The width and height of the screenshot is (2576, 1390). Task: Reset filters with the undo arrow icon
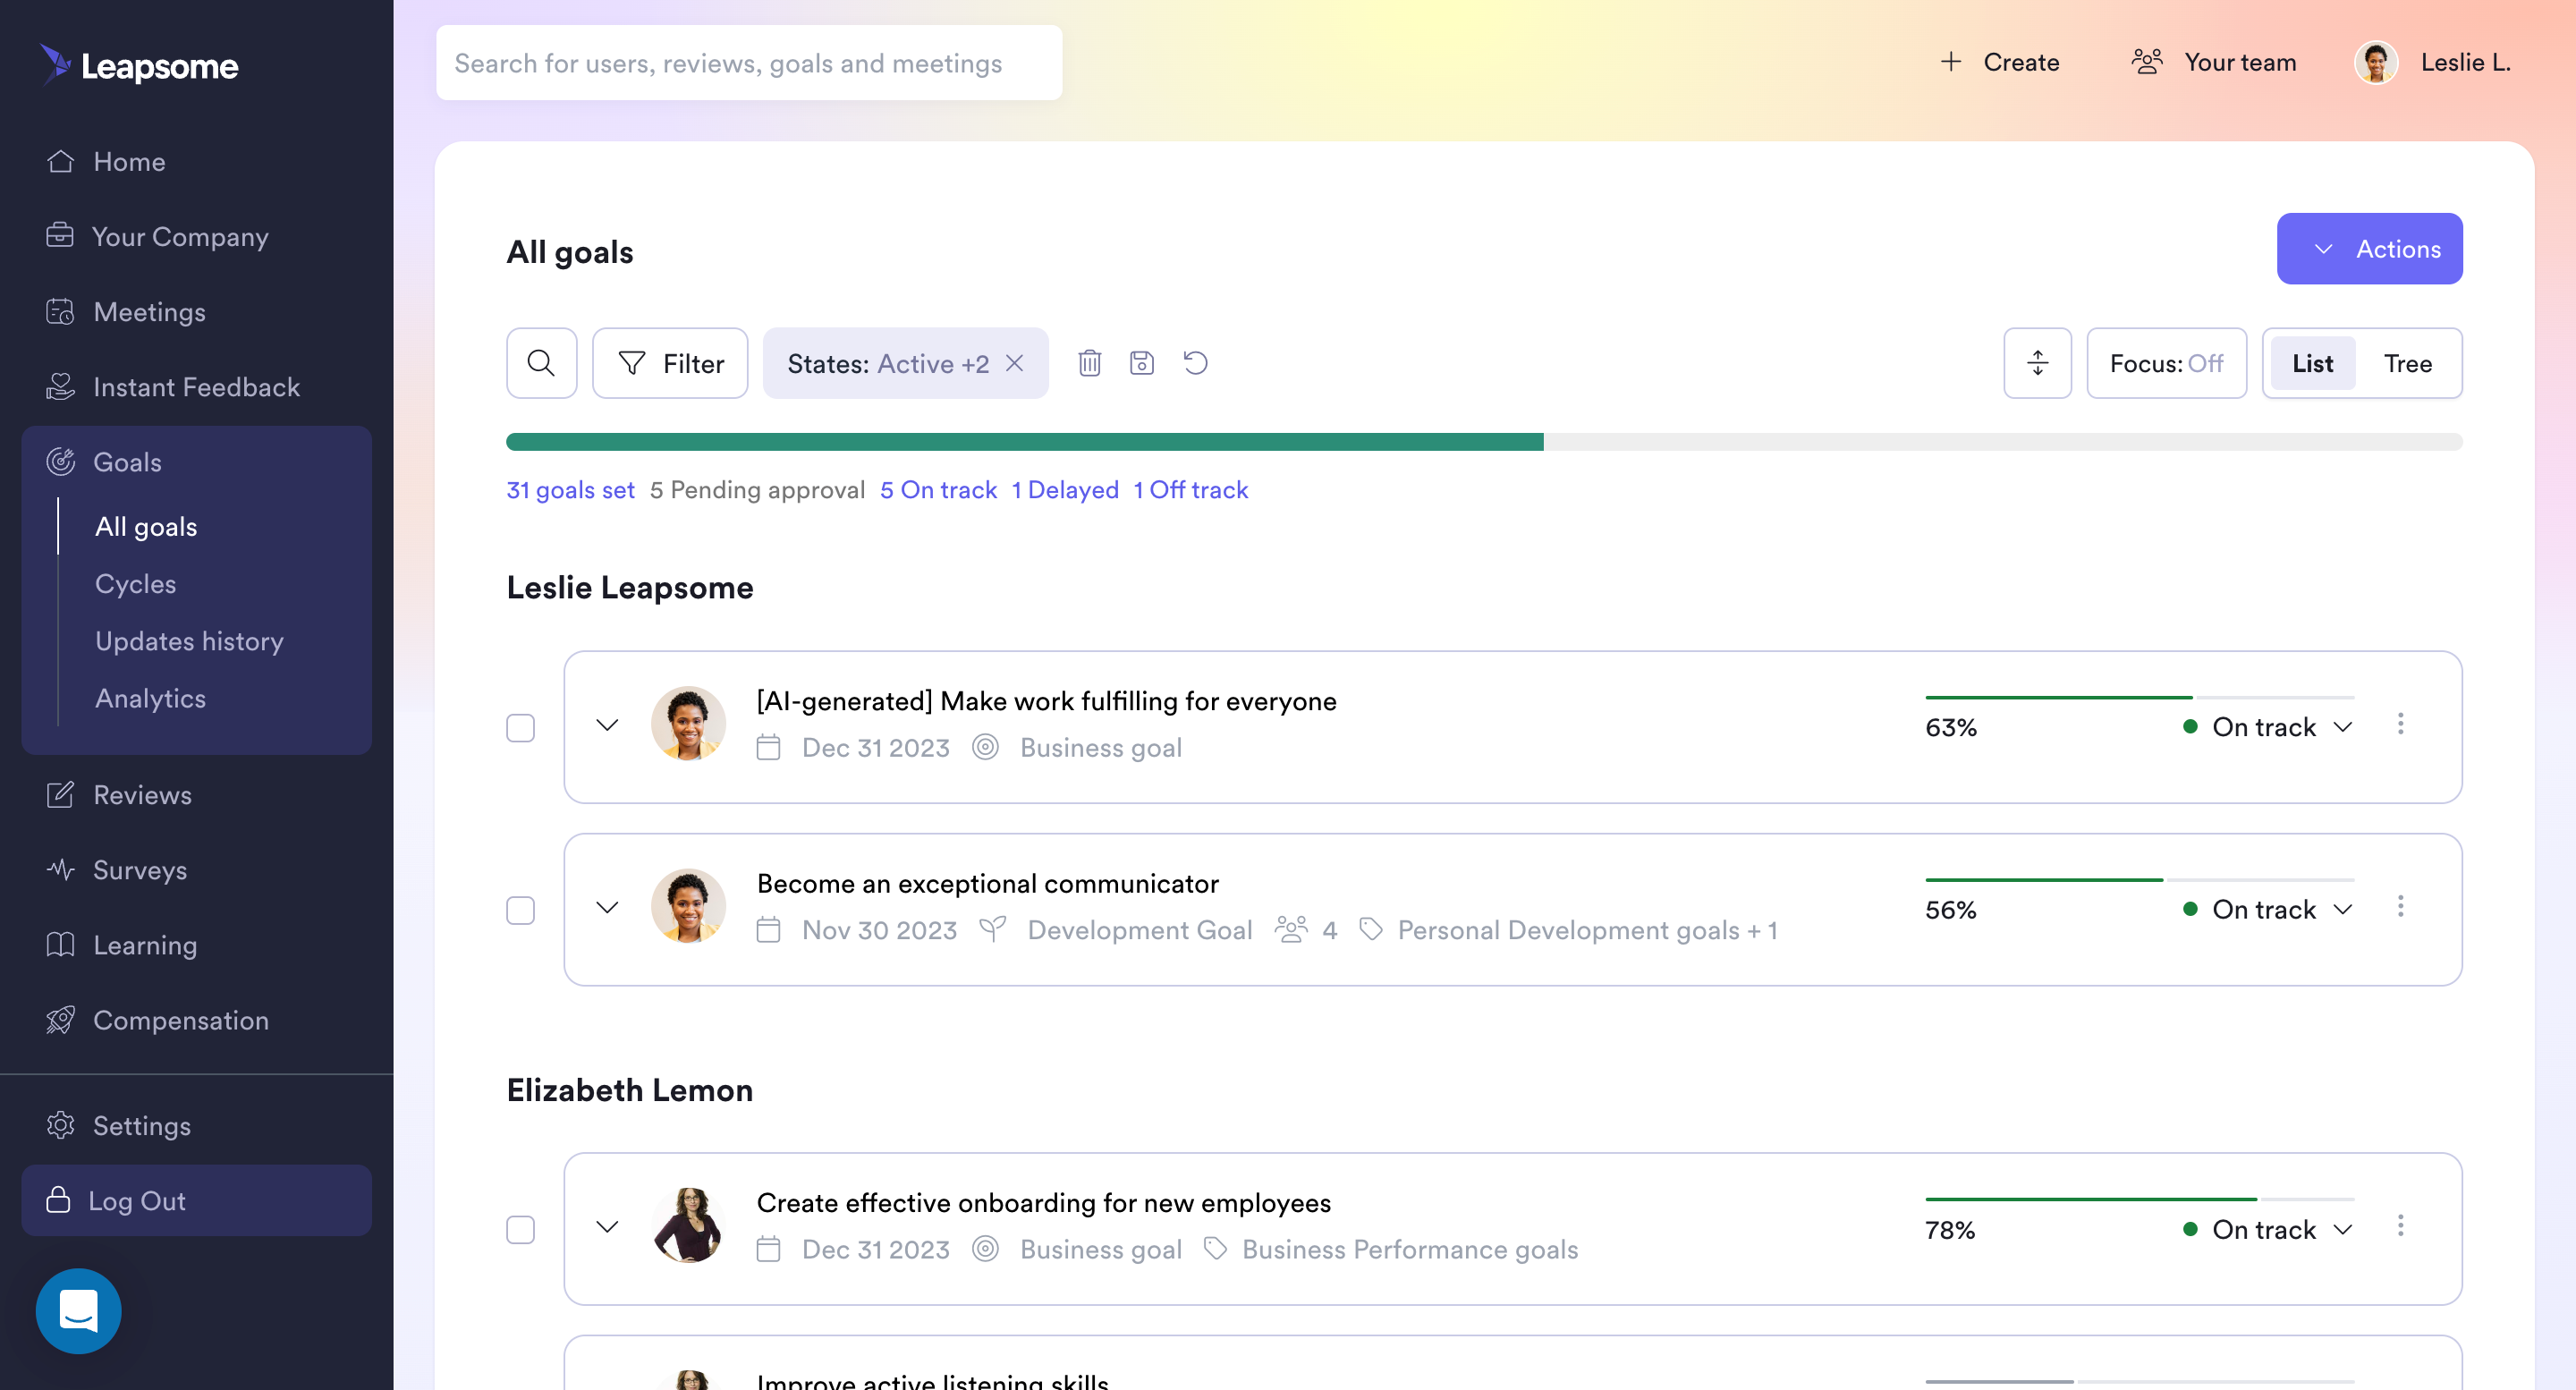[x=1196, y=363]
